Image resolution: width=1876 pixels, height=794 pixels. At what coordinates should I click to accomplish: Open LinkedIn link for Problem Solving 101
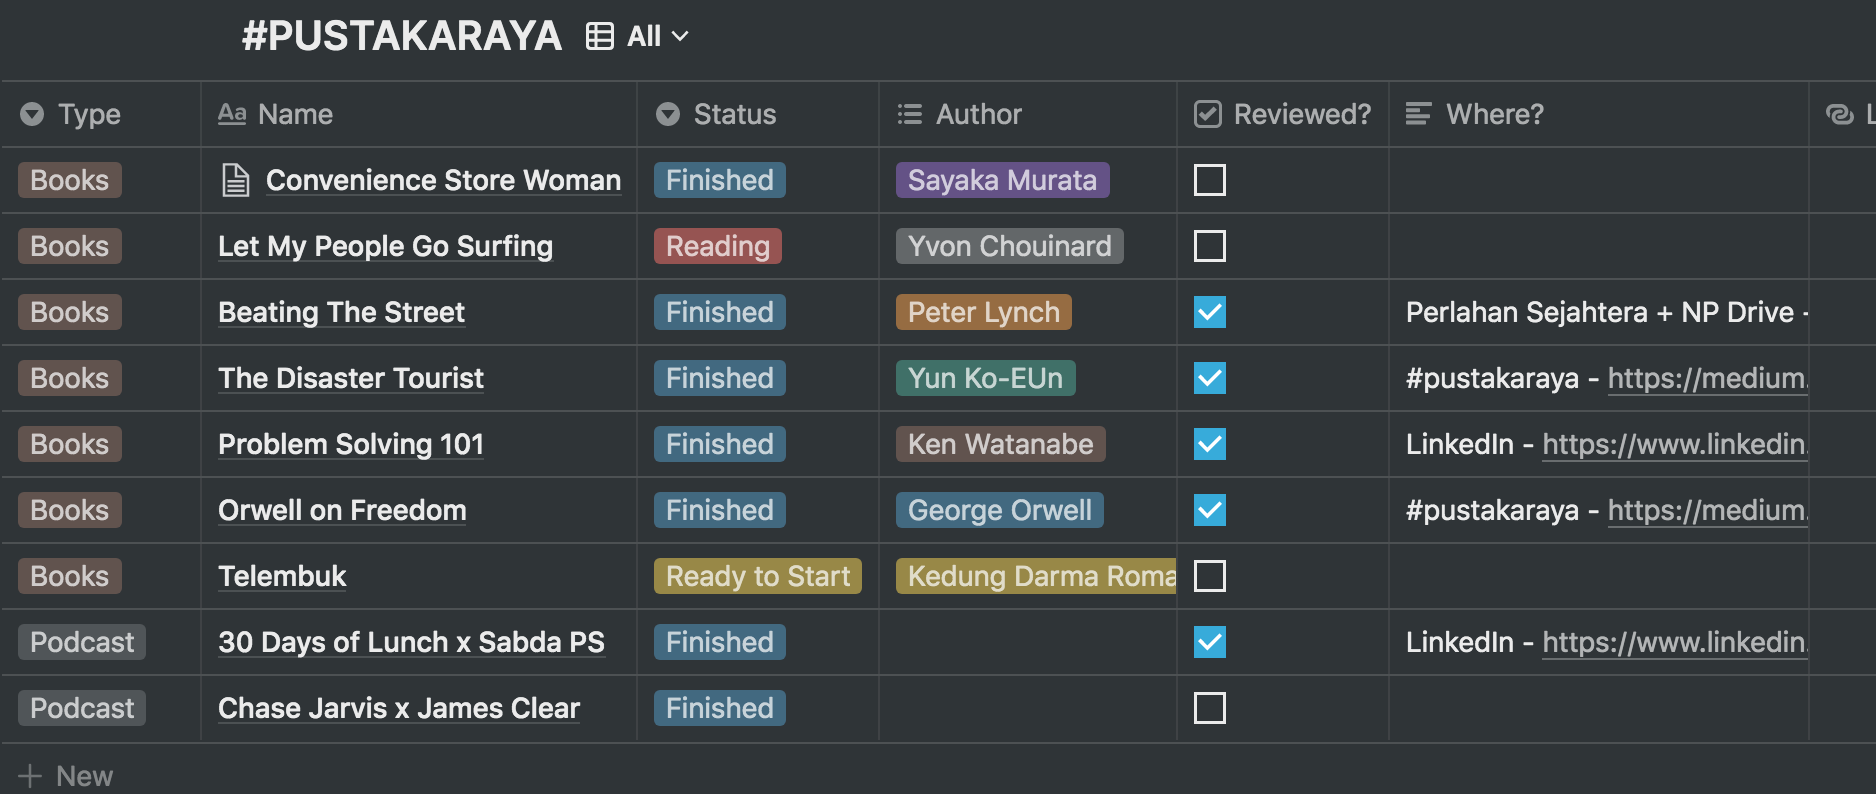point(1675,444)
